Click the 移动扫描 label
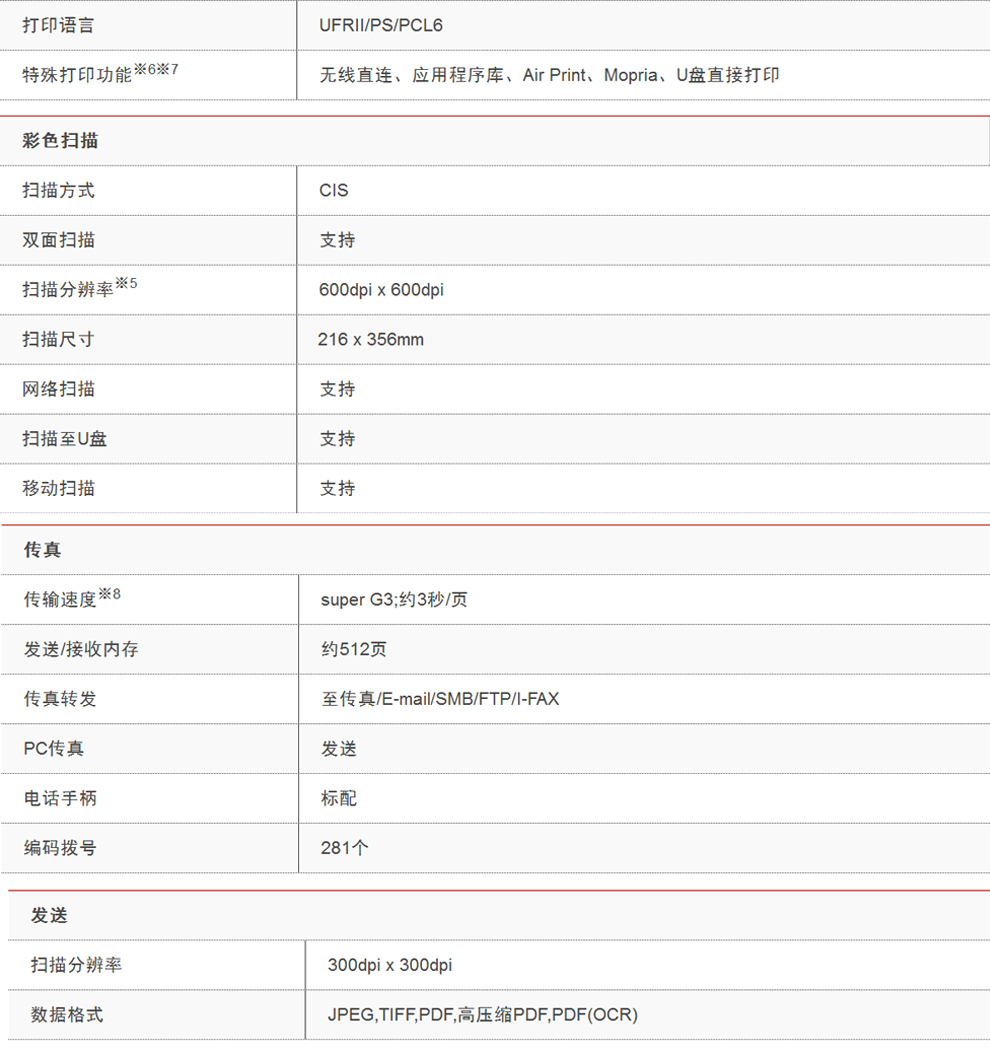 [58, 488]
